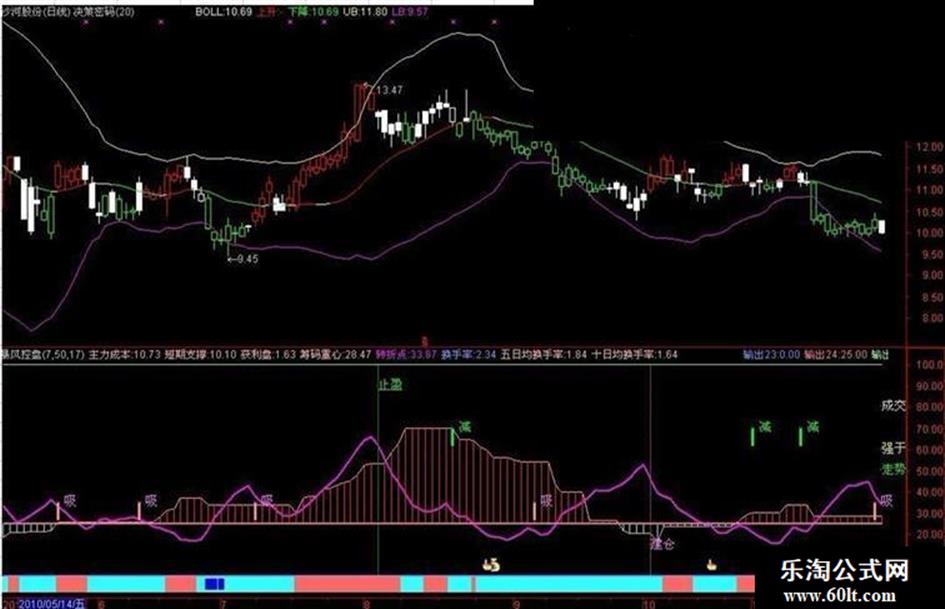
Task: Click the BOLL:10.69 readout
Action: pyautogui.click(x=223, y=11)
